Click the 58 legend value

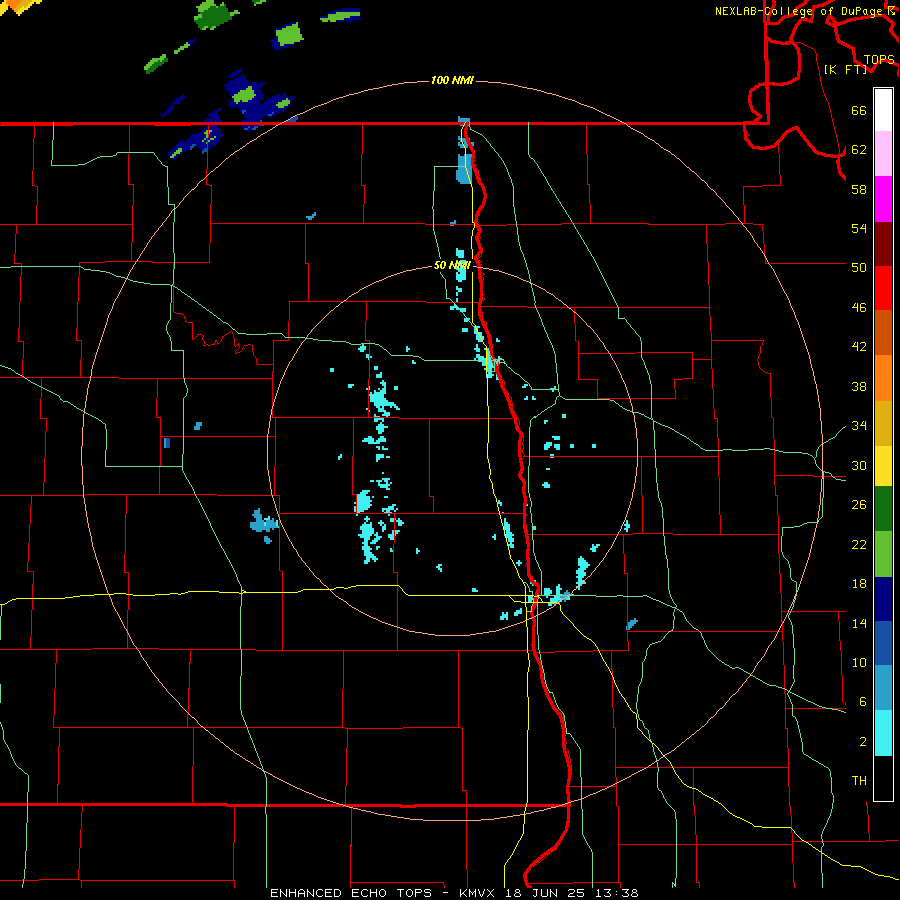point(859,189)
